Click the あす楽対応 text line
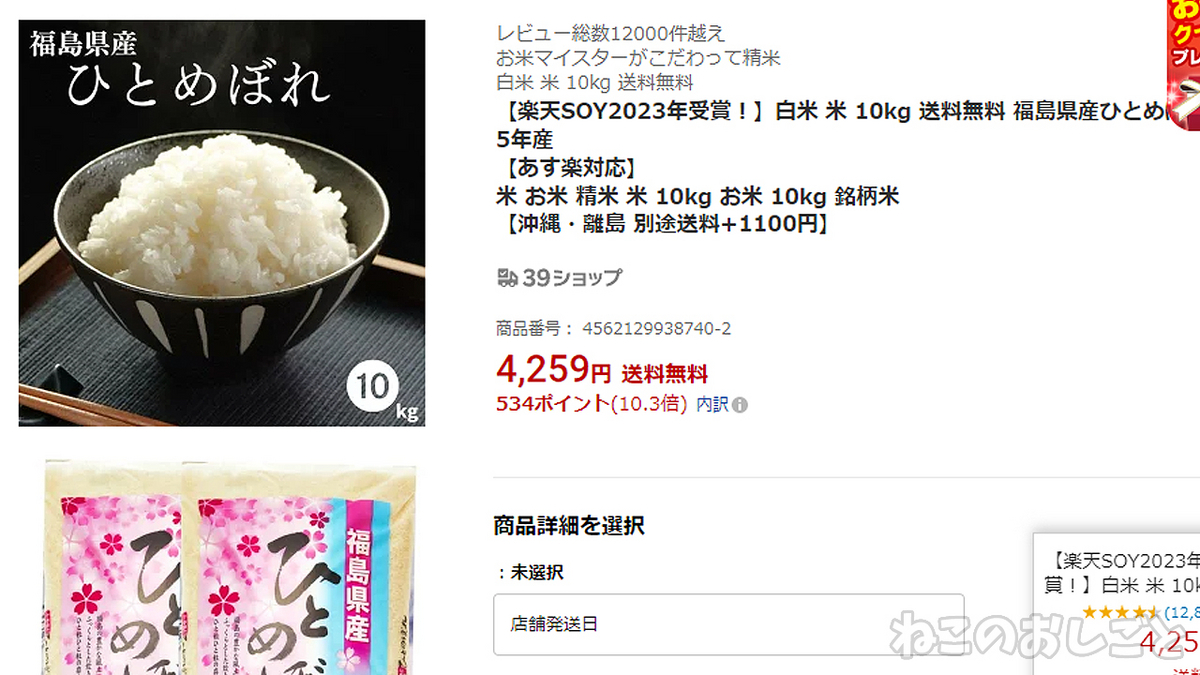The height and width of the screenshot is (675, 1200). [x=566, y=168]
